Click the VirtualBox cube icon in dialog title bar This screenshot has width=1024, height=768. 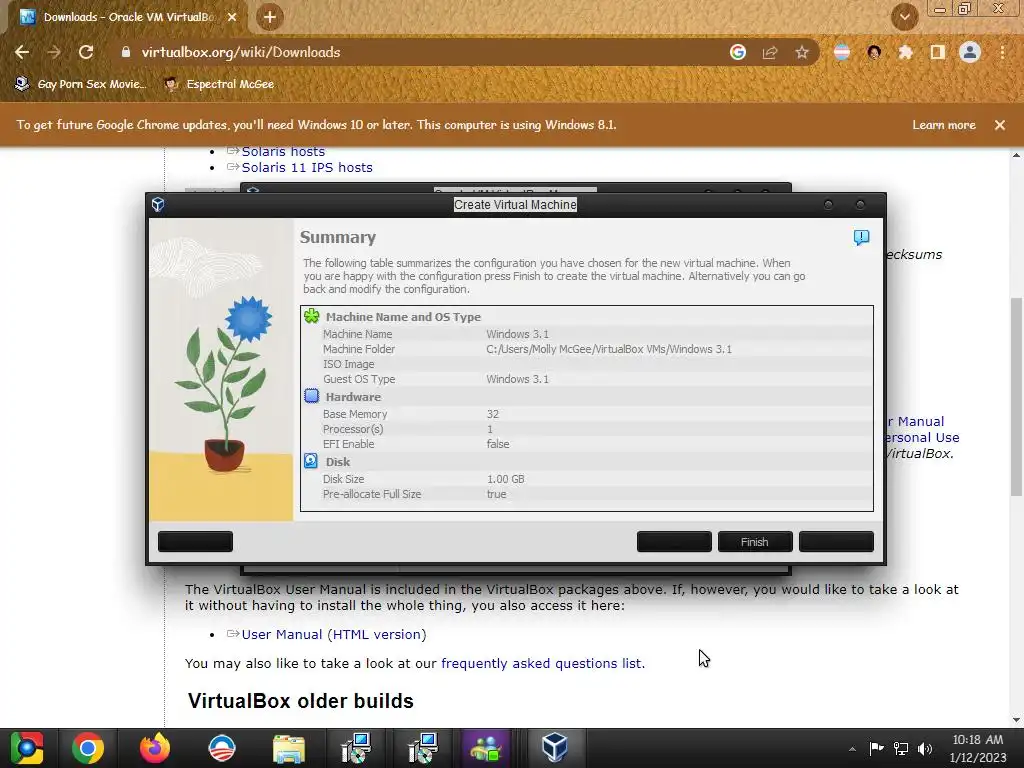click(158, 204)
